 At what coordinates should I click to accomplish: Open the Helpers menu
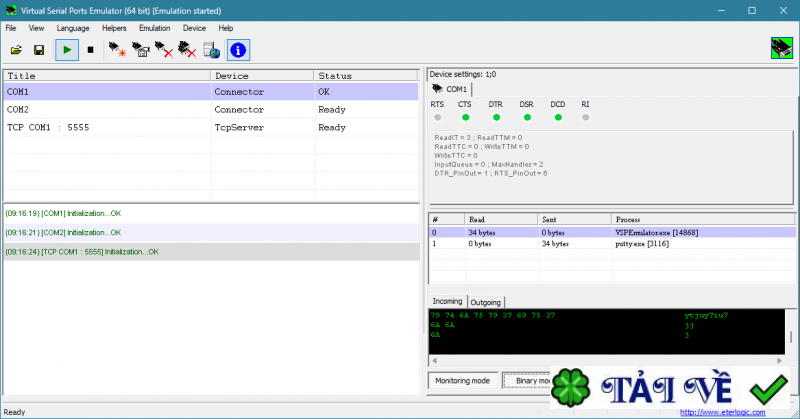click(x=114, y=28)
